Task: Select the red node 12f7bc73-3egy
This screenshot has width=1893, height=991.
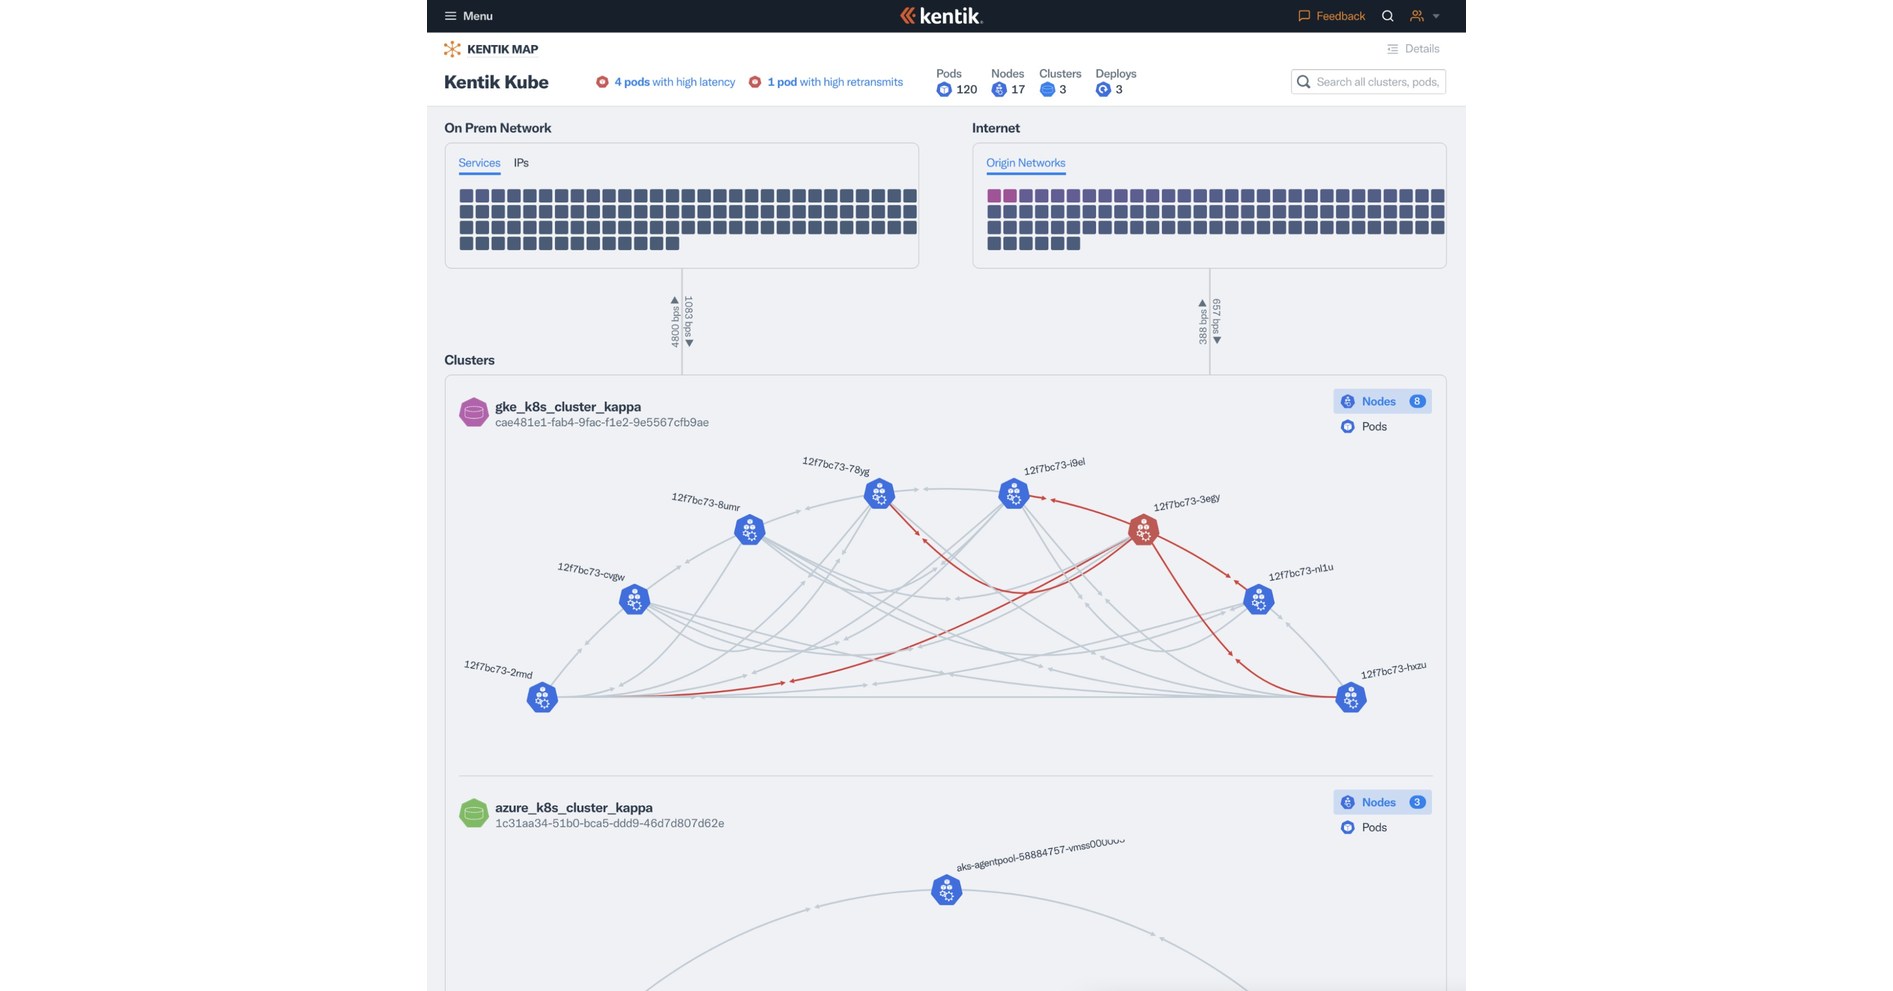Action: pos(1143,530)
